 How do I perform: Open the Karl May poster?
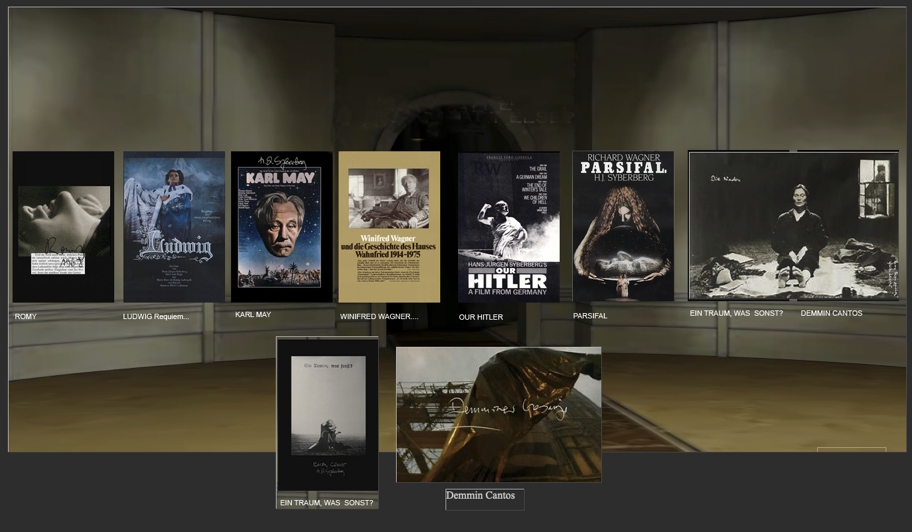tap(281, 227)
